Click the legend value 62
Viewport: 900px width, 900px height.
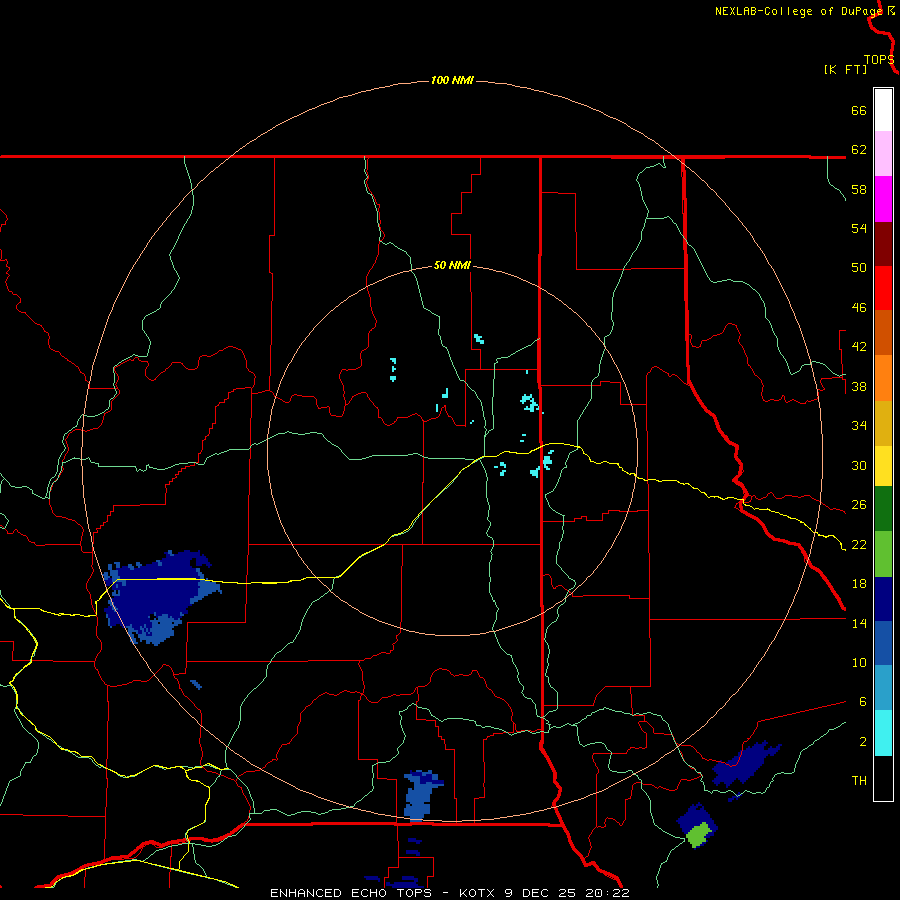pyautogui.click(x=859, y=150)
